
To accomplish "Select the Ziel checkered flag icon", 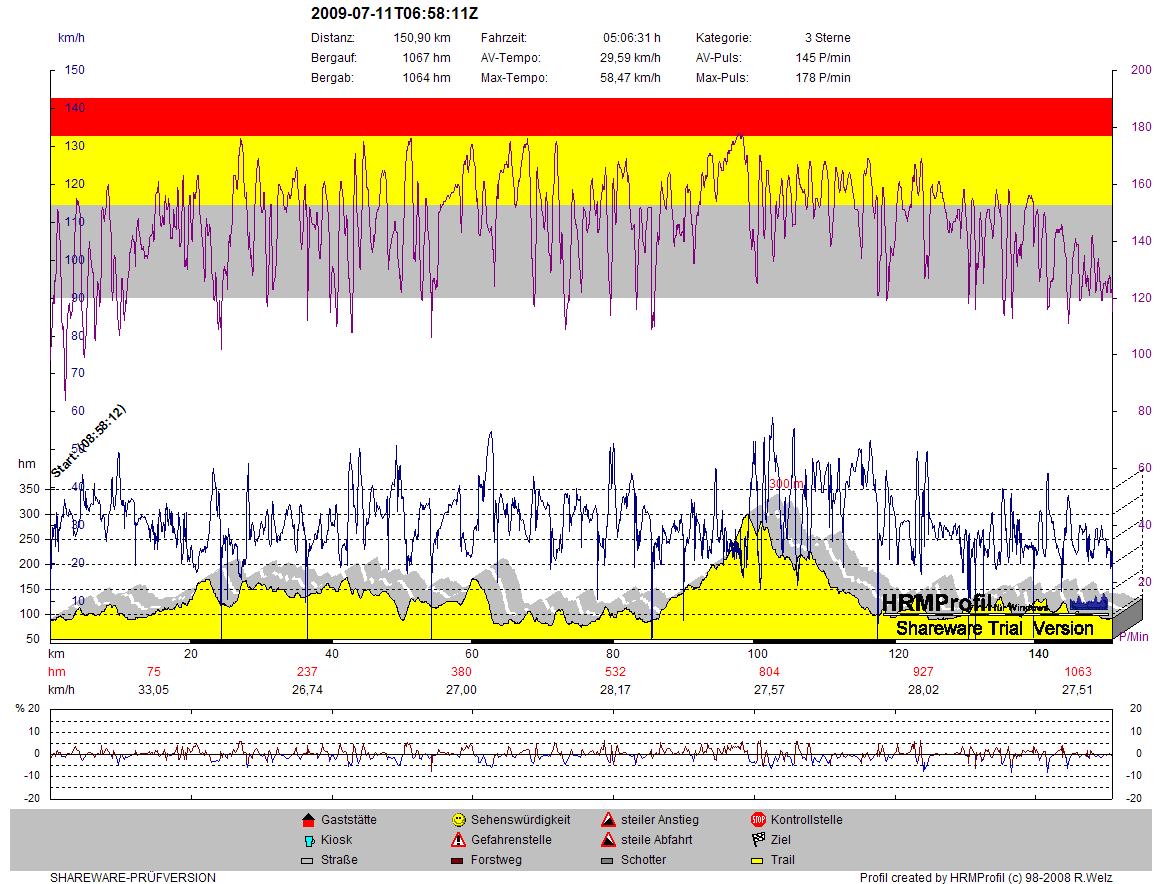I will pos(758,840).
